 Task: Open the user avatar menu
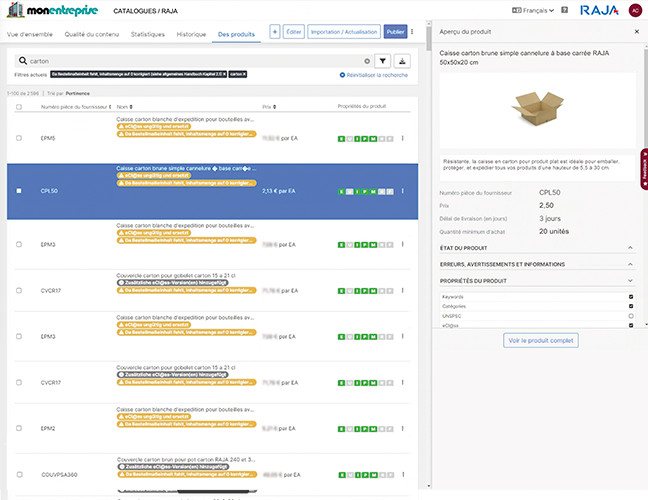[635, 10]
